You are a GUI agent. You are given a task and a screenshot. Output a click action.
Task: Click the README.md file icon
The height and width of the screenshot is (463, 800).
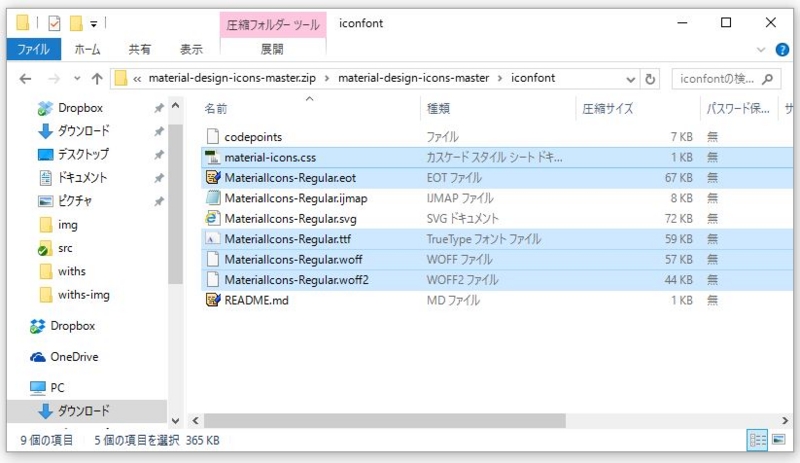tap(213, 300)
